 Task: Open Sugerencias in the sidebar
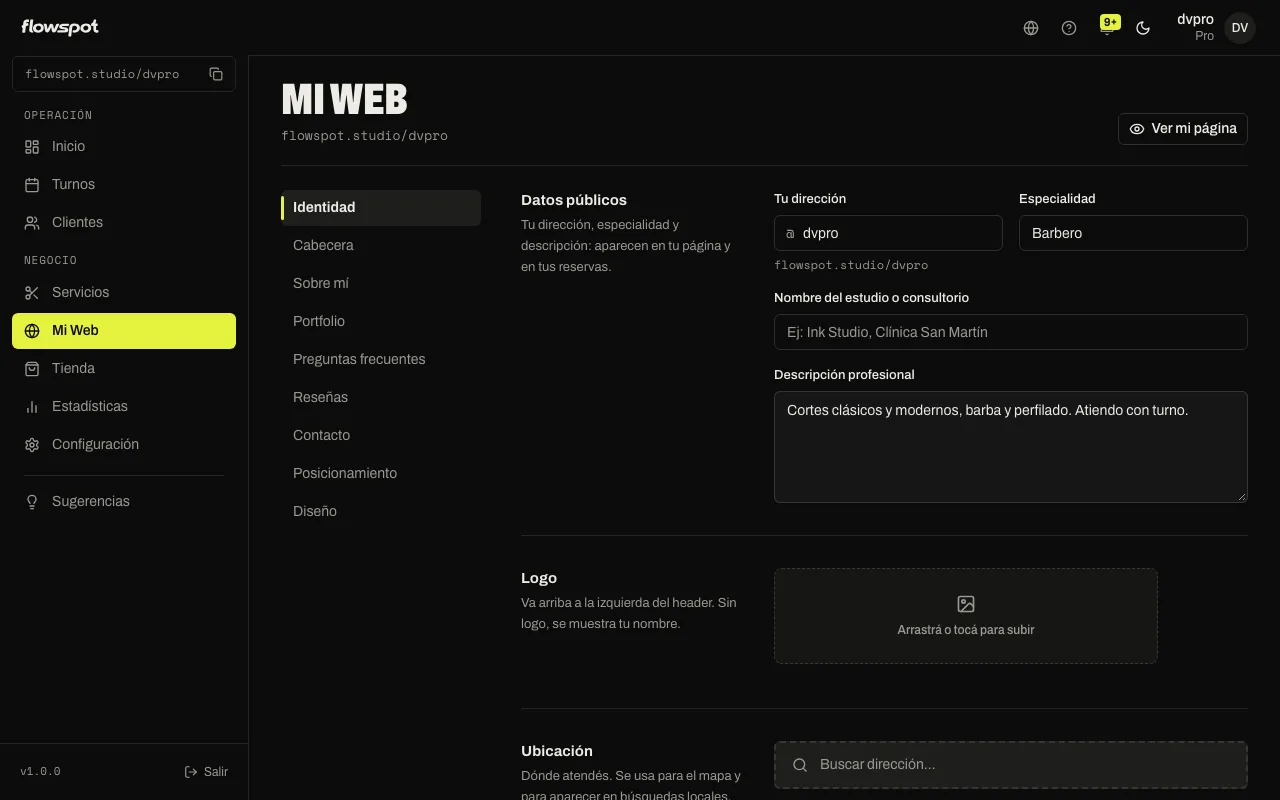[x=124, y=501]
